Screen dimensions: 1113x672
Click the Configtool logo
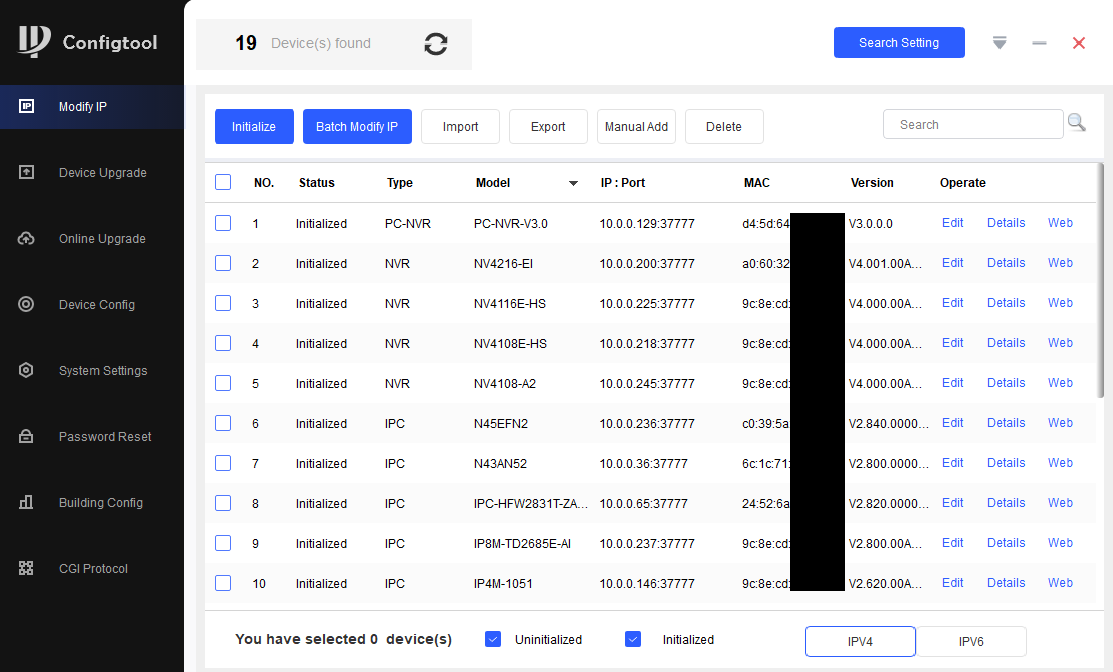(x=87, y=42)
